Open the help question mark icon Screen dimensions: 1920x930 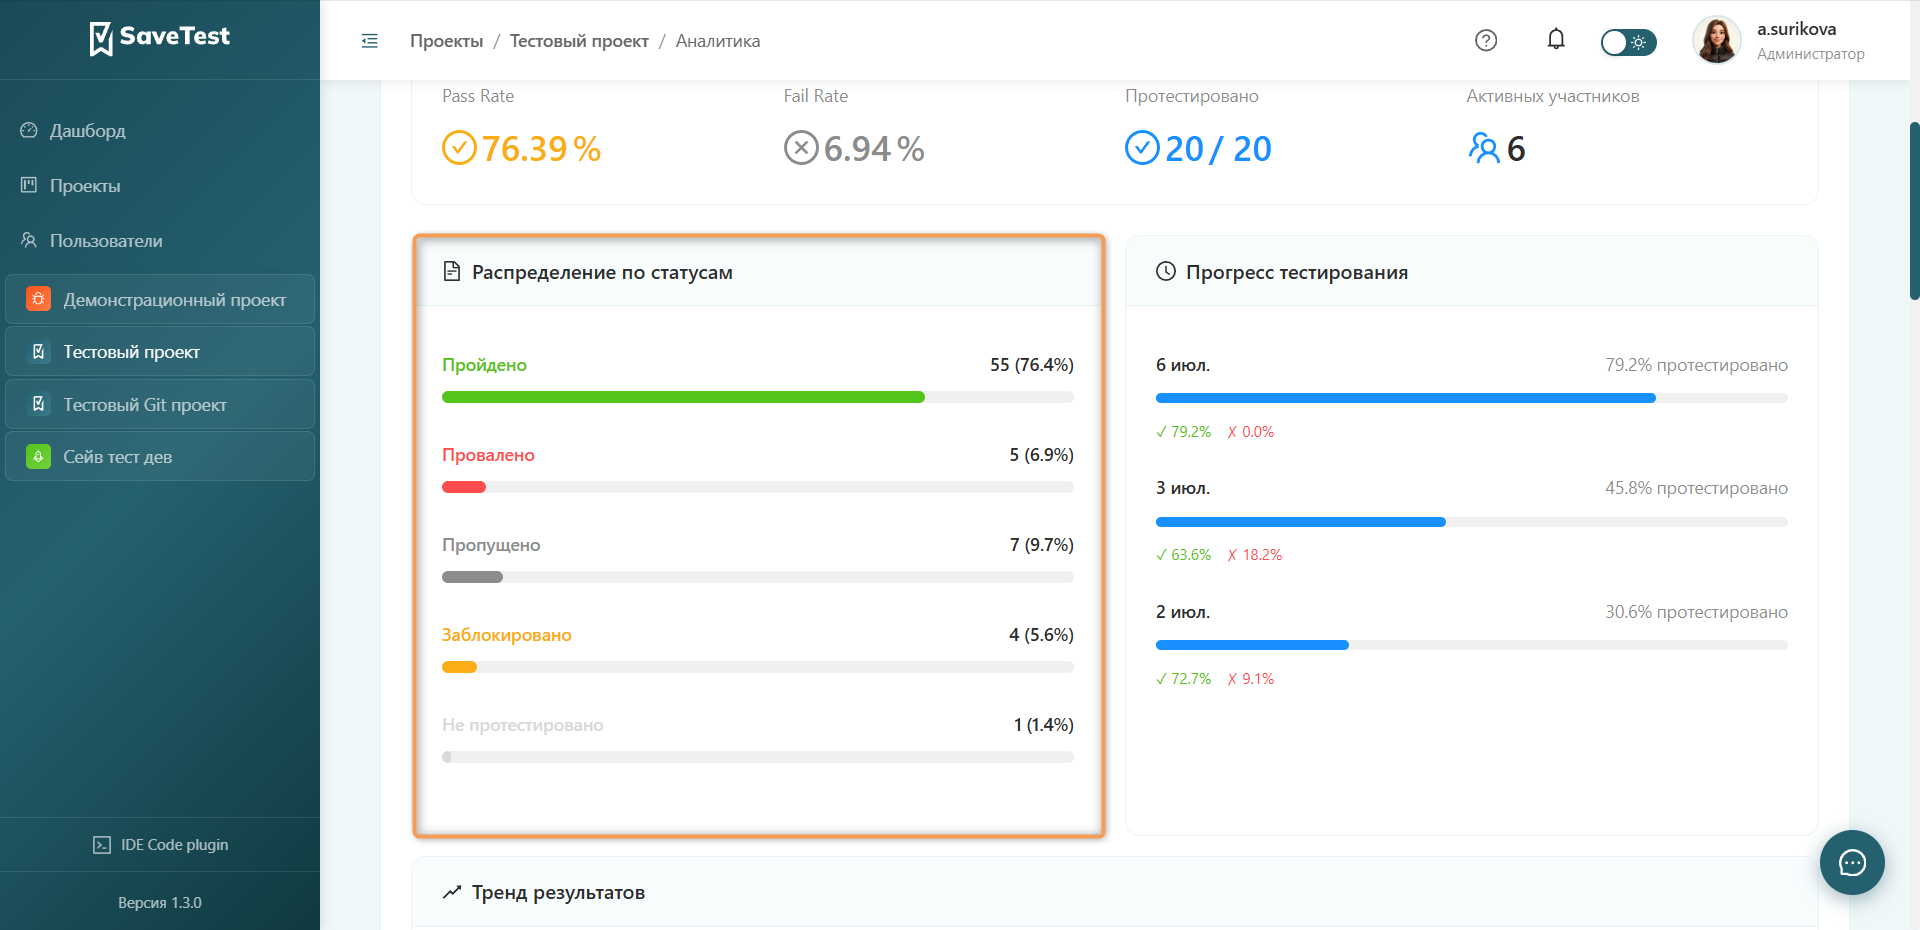pyautogui.click(x=1486, y=40)
